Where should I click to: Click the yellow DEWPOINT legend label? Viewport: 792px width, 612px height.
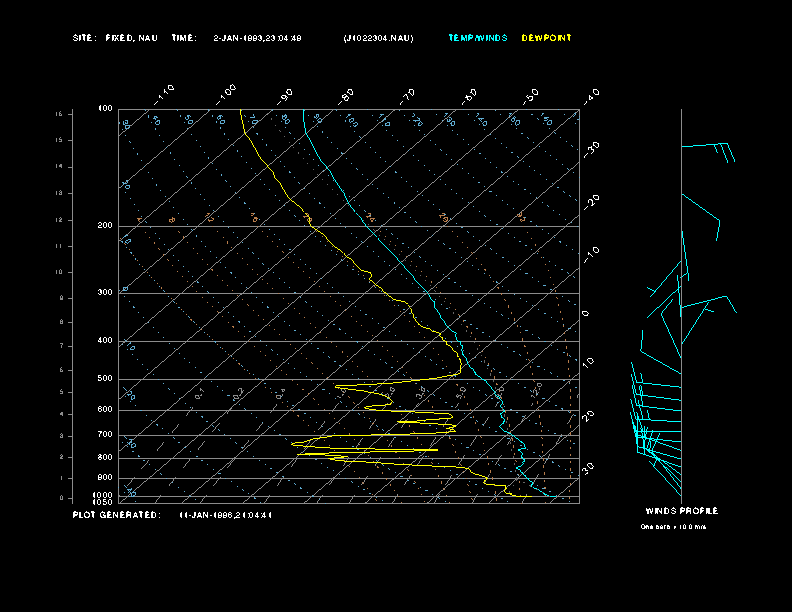547,38
